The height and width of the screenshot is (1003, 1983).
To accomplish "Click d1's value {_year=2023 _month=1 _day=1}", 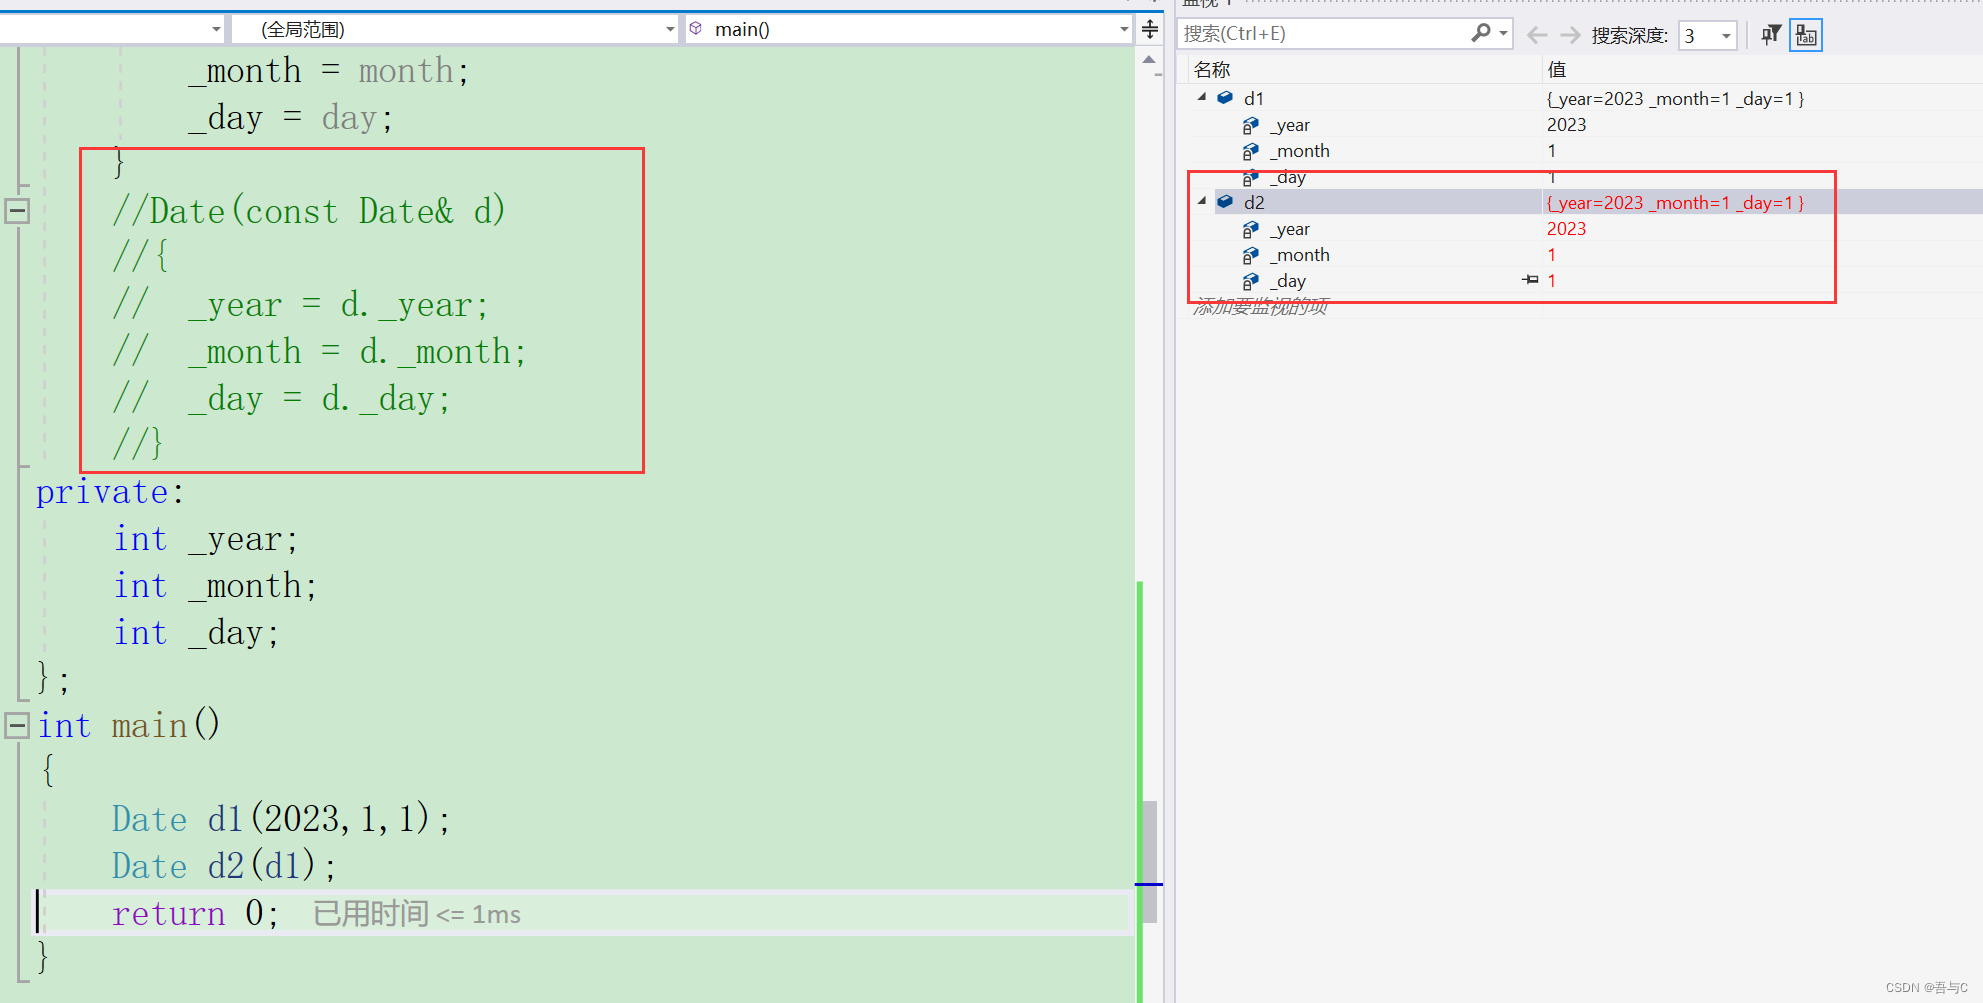I will click(1676, 98).
